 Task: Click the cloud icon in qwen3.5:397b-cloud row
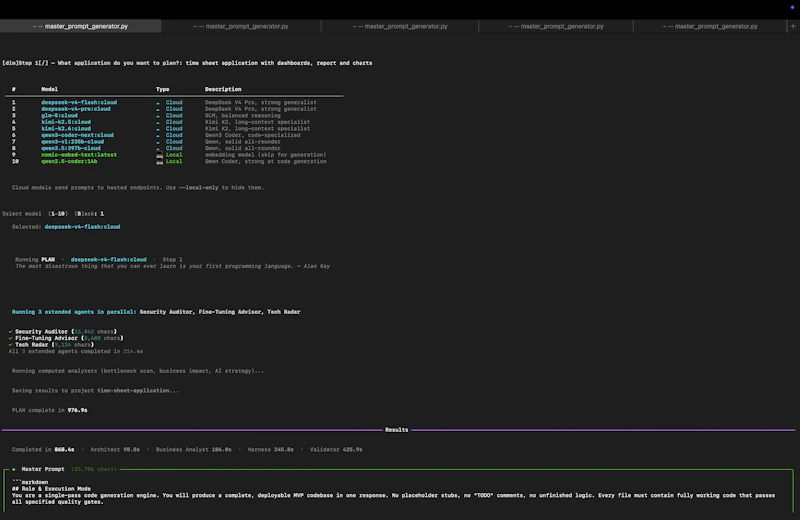pos(158,148)
